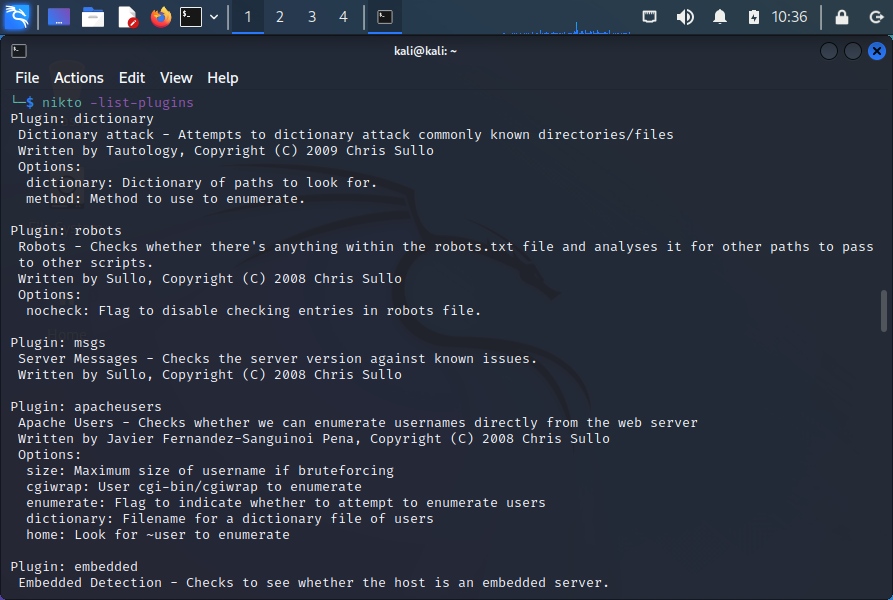Click the log out panel icon
Image resolution: width=893 pixels, height=600 pixels.
(876, 17)
